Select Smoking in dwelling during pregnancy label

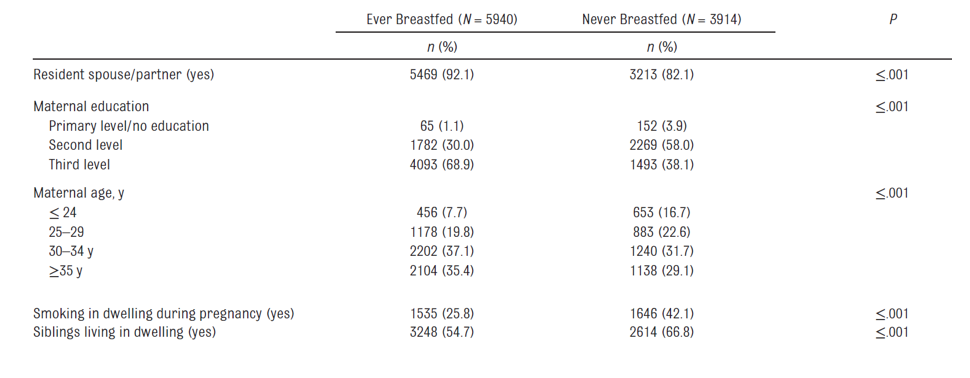[163, 314]
